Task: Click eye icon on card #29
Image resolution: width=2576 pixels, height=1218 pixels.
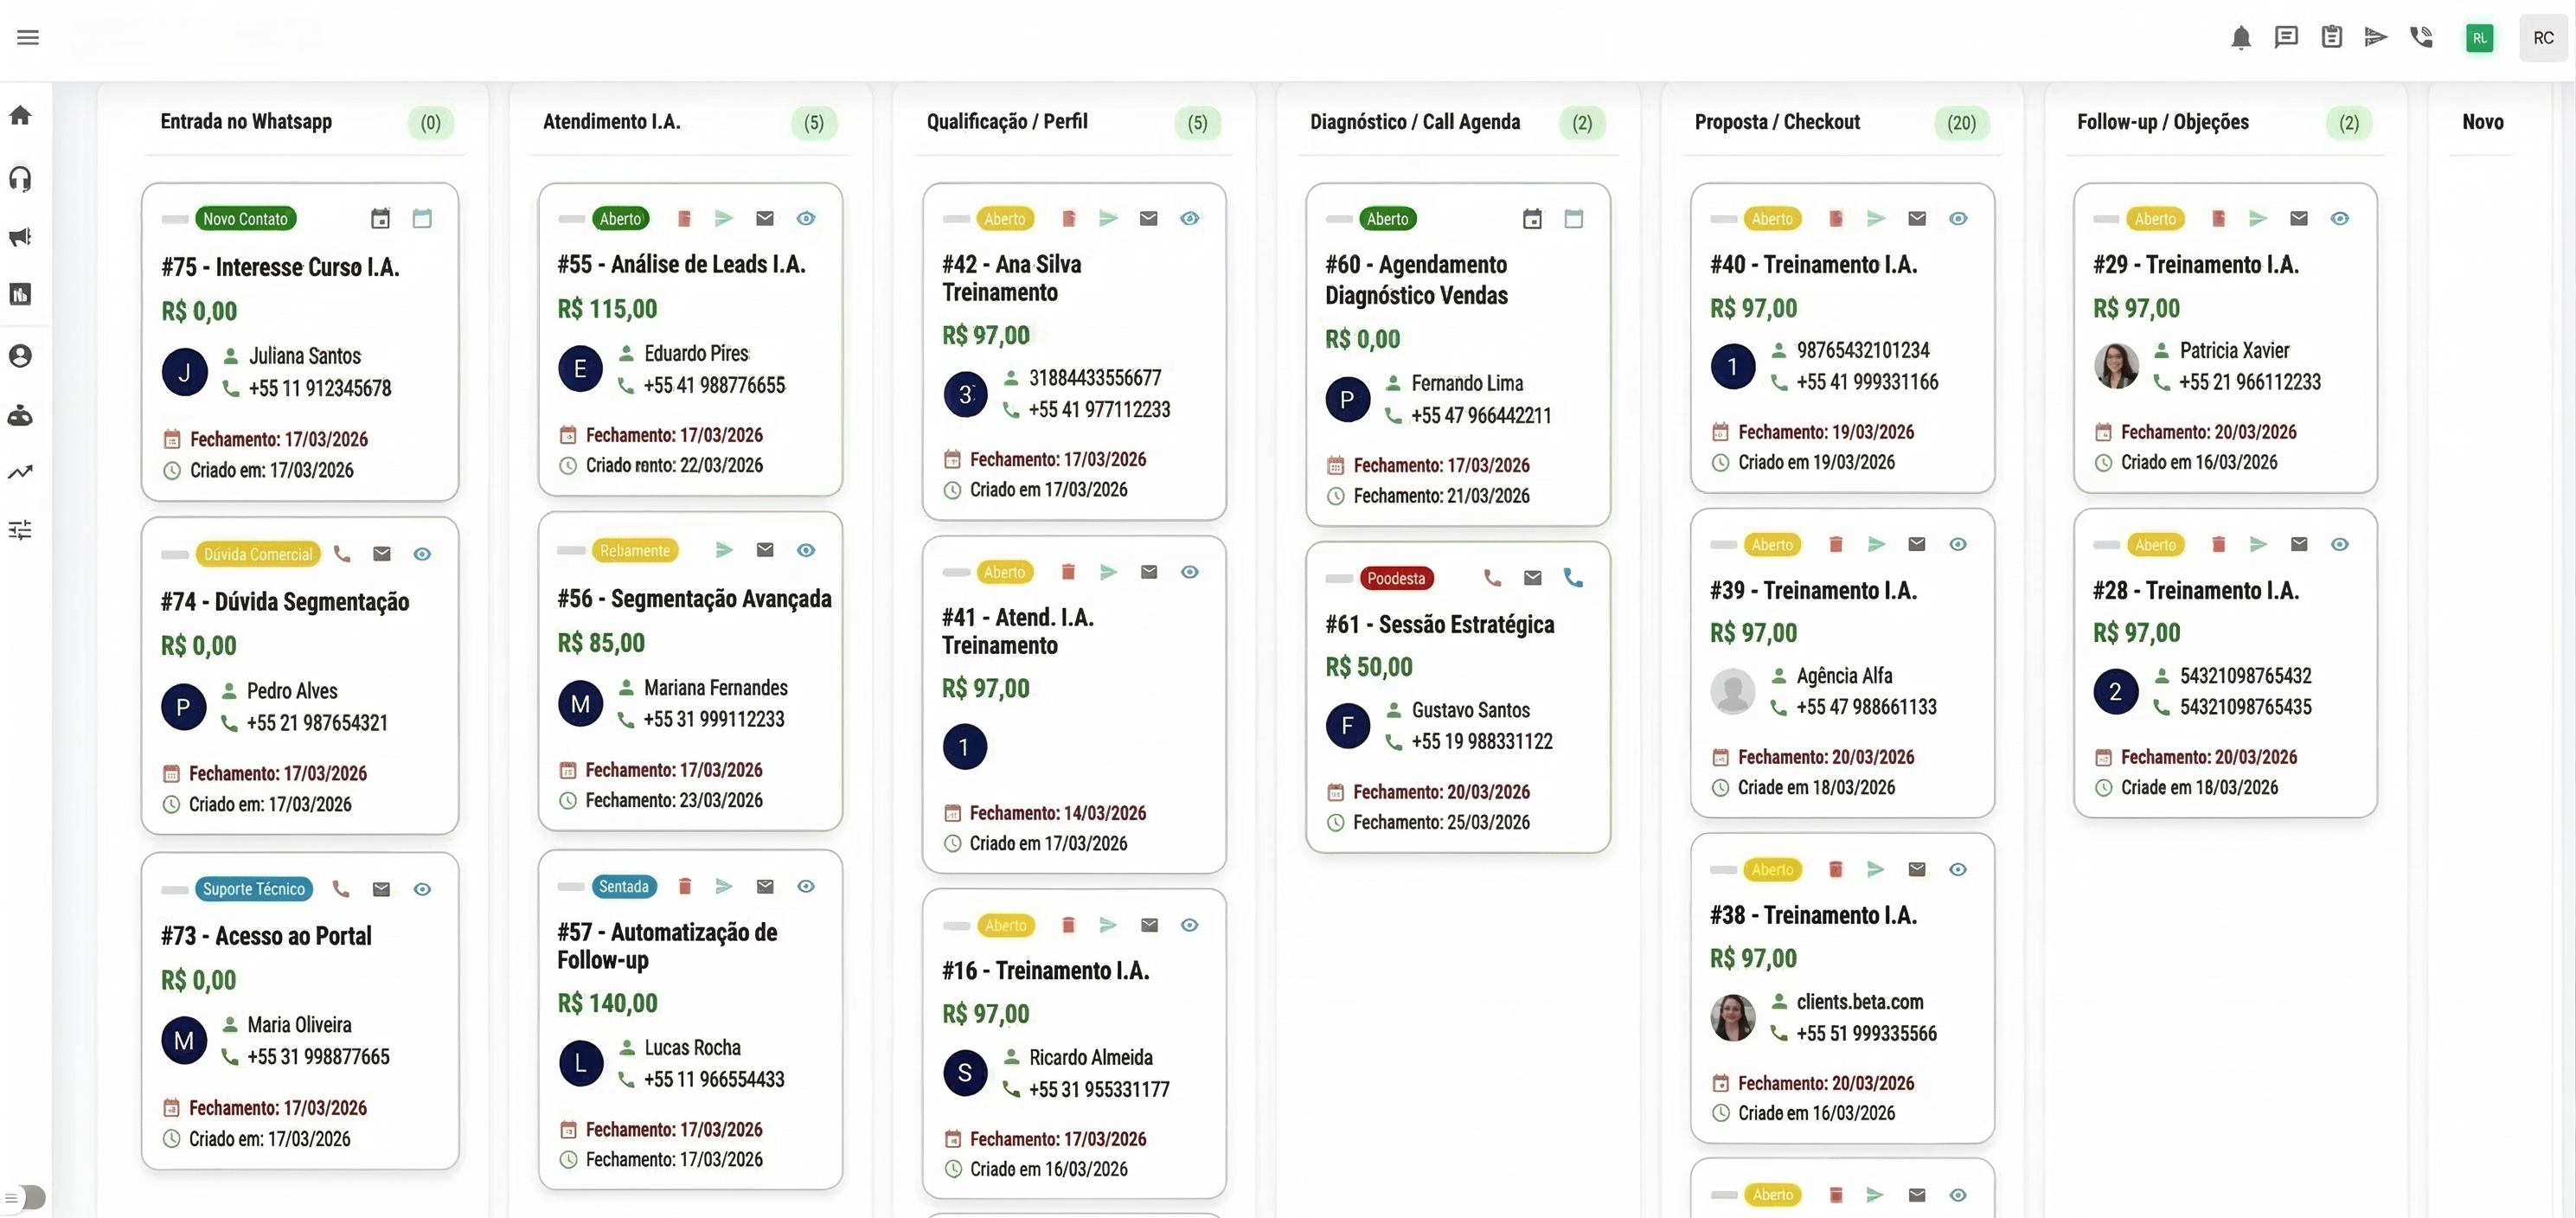Action: (2339, 219)
